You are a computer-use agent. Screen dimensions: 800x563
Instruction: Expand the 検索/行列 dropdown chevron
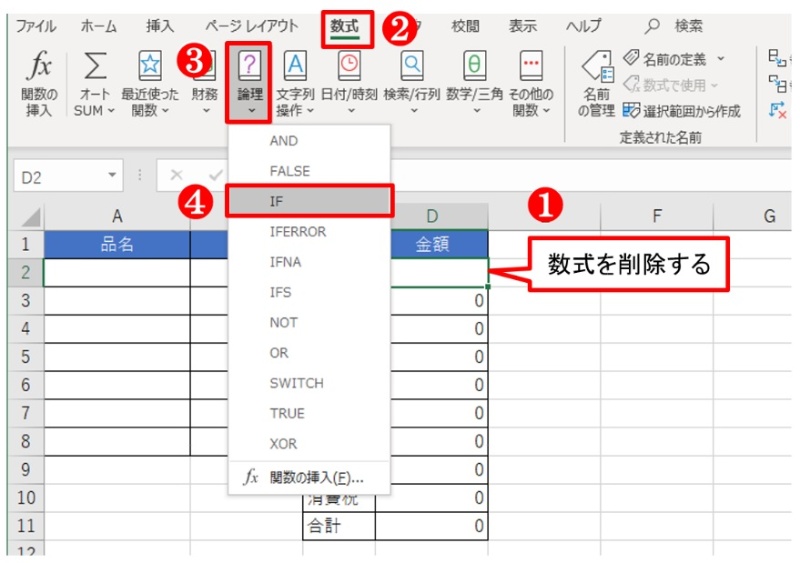coord(414,110)
